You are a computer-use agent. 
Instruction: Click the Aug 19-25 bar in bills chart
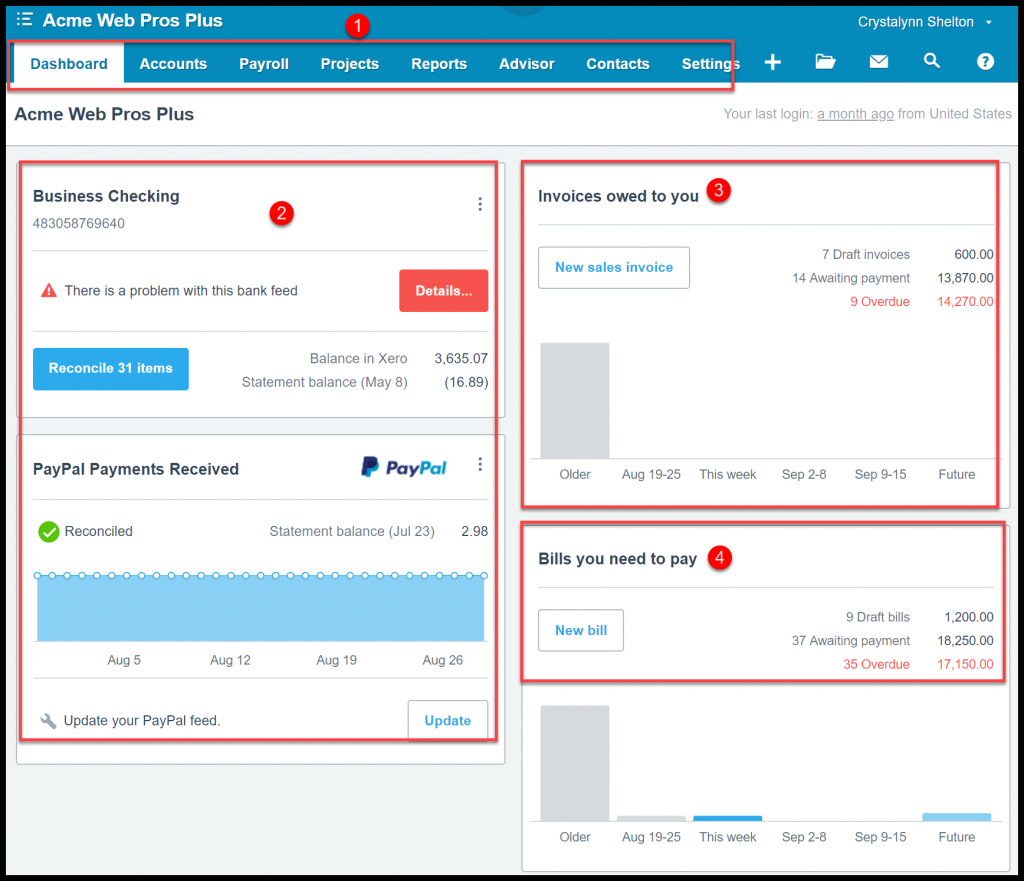tap(651, 818)
